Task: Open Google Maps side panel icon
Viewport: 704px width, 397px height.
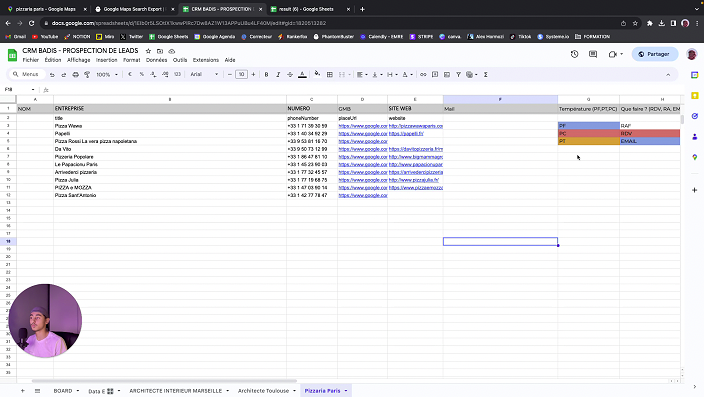Action: (695, 157)
